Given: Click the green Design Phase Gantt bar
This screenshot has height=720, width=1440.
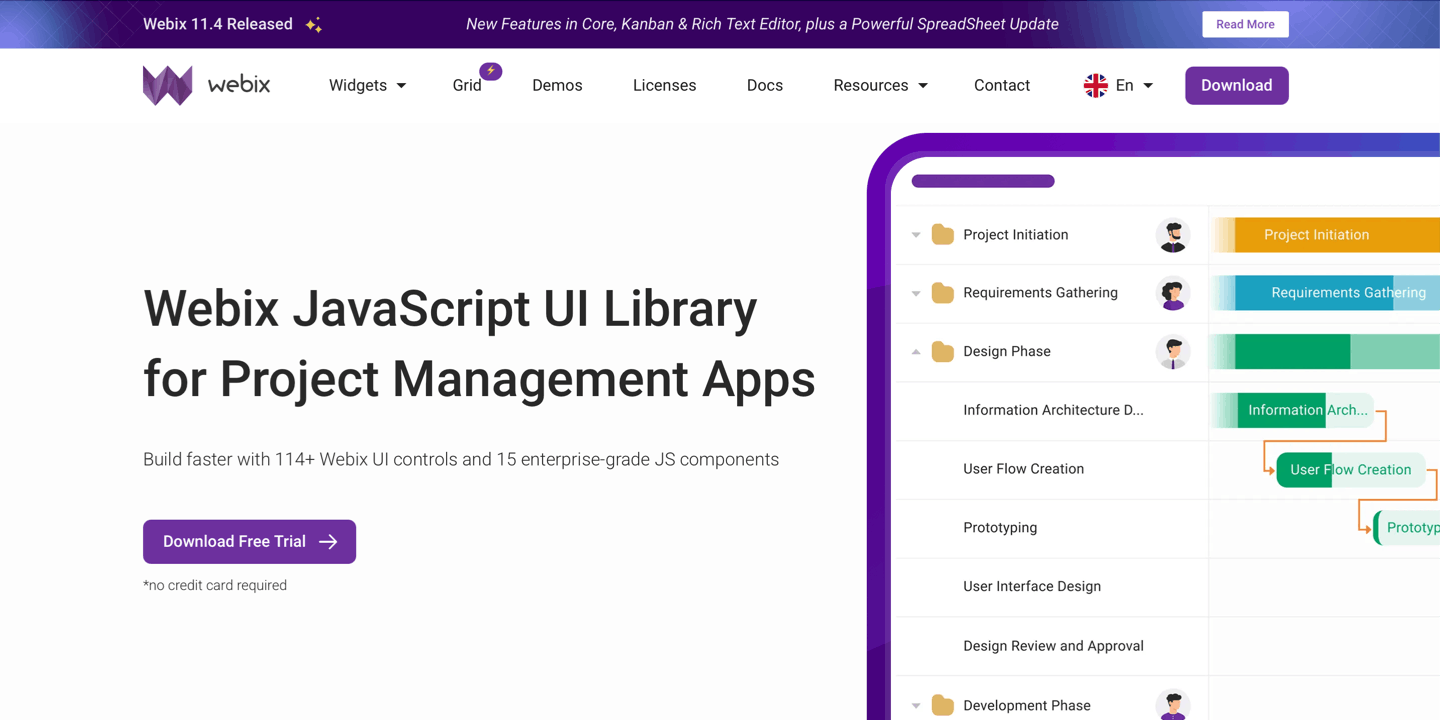Looking at the screenshot, I should pos(1327,352).
